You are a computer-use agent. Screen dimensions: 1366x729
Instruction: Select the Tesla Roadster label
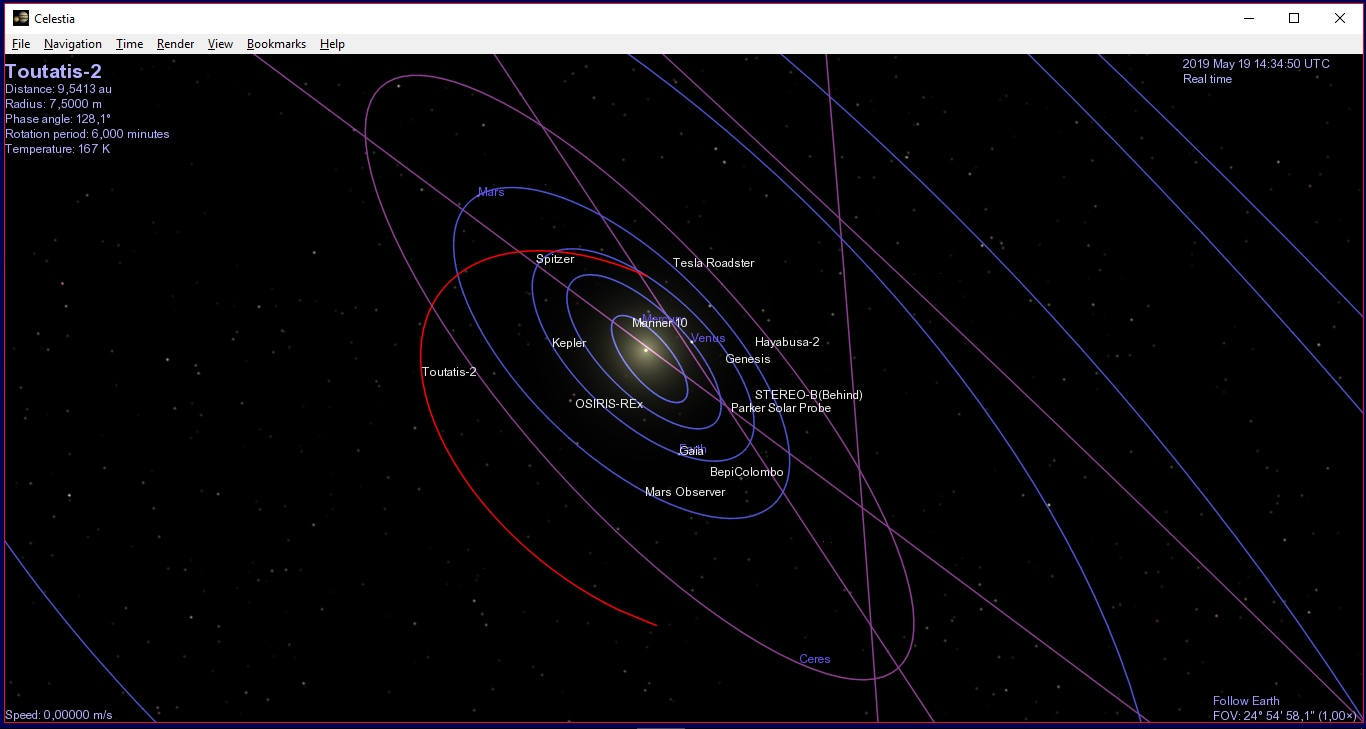point(713,263)
